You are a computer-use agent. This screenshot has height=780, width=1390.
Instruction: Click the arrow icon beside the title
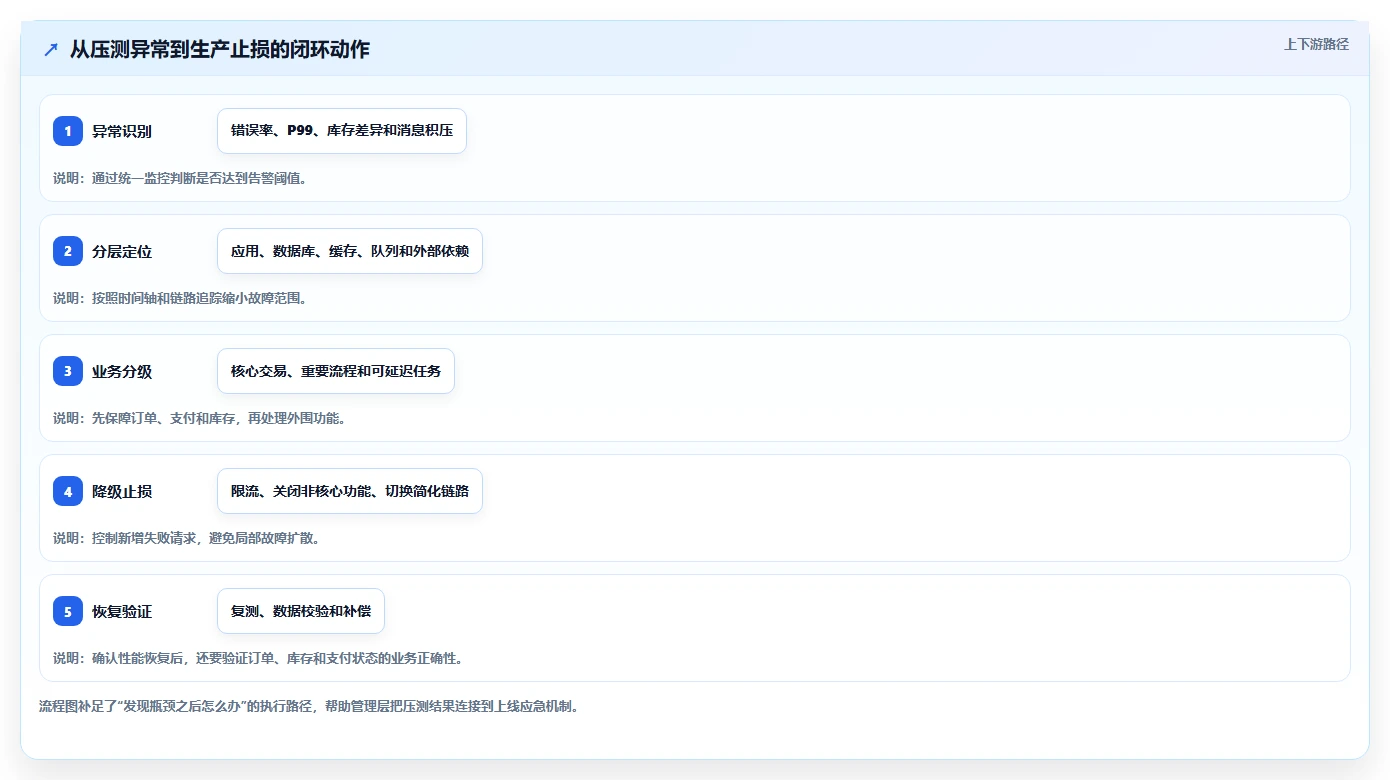51,49
